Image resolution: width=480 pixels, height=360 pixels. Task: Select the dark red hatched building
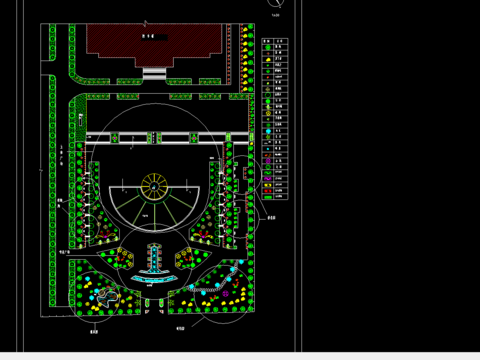(x=154, y=43)
